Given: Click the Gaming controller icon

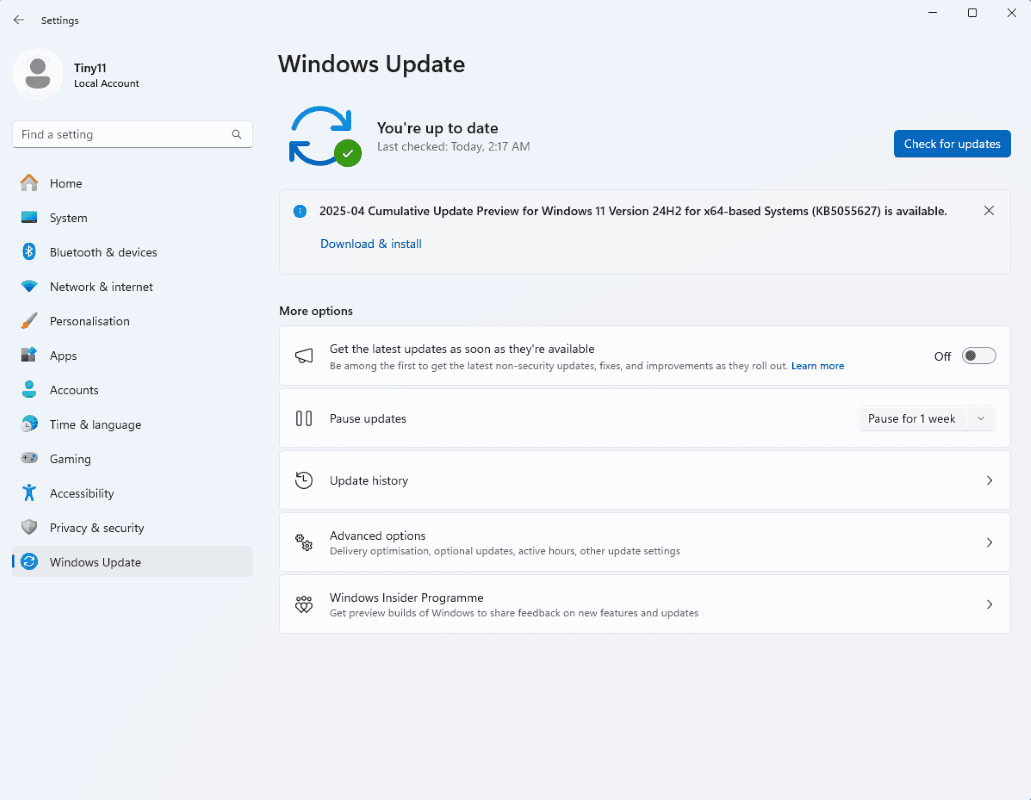Looking at the screenshot, I should pos(29,458).
